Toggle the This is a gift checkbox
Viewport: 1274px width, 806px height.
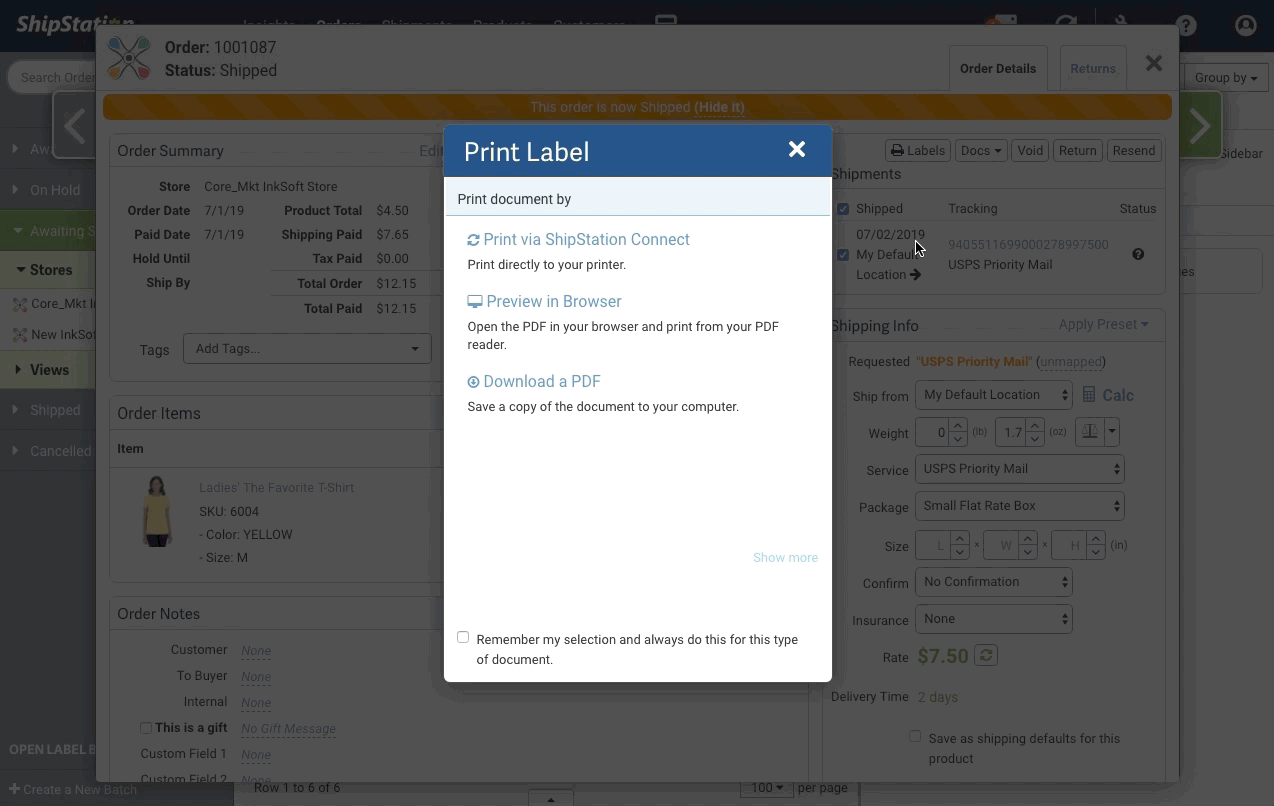[x=146, y=728]
